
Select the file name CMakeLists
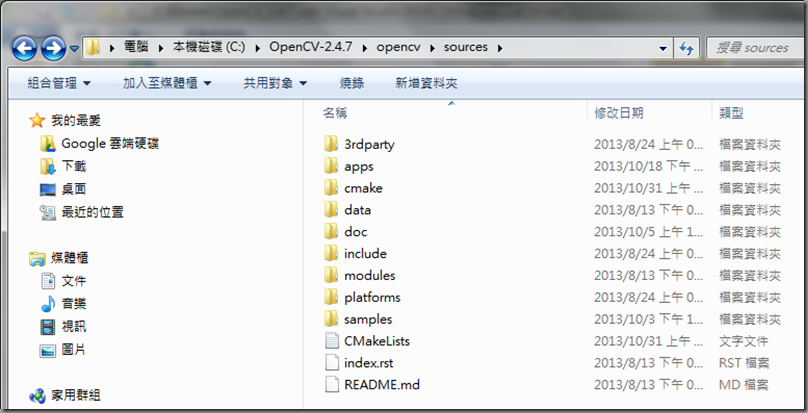pos(377,341)
